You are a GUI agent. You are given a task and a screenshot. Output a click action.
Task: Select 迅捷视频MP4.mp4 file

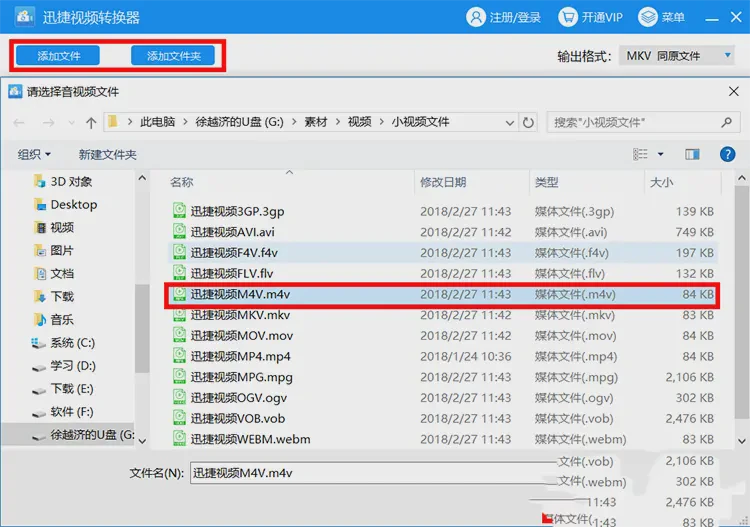240,357
